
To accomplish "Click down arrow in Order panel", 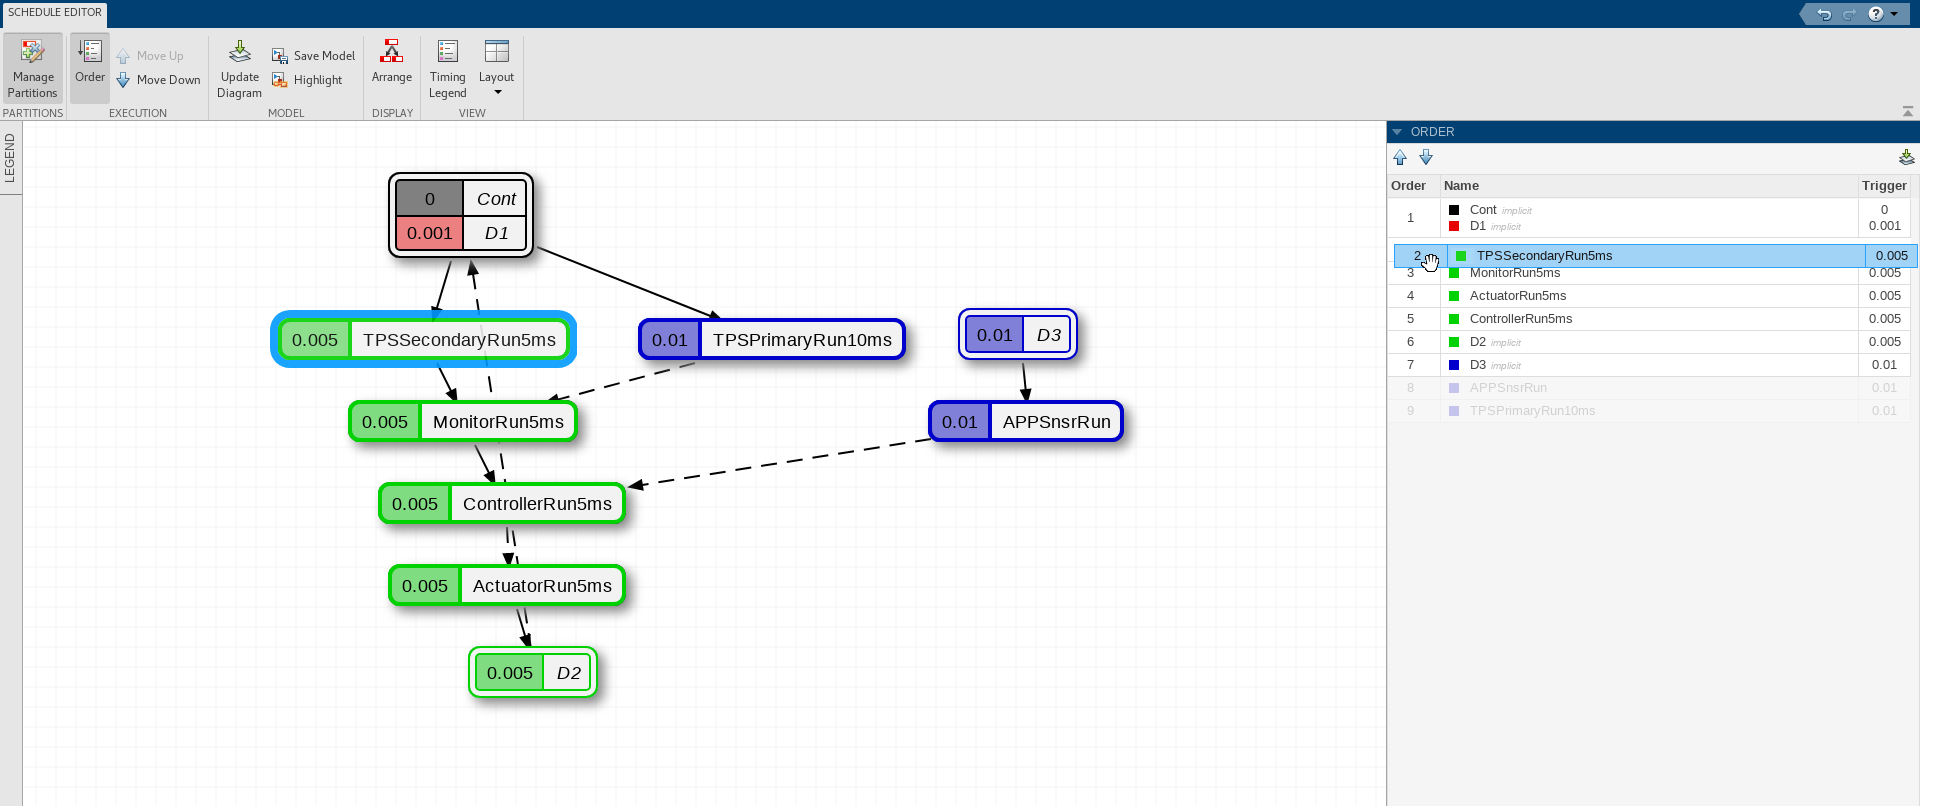I will (x=1426, y=157).
